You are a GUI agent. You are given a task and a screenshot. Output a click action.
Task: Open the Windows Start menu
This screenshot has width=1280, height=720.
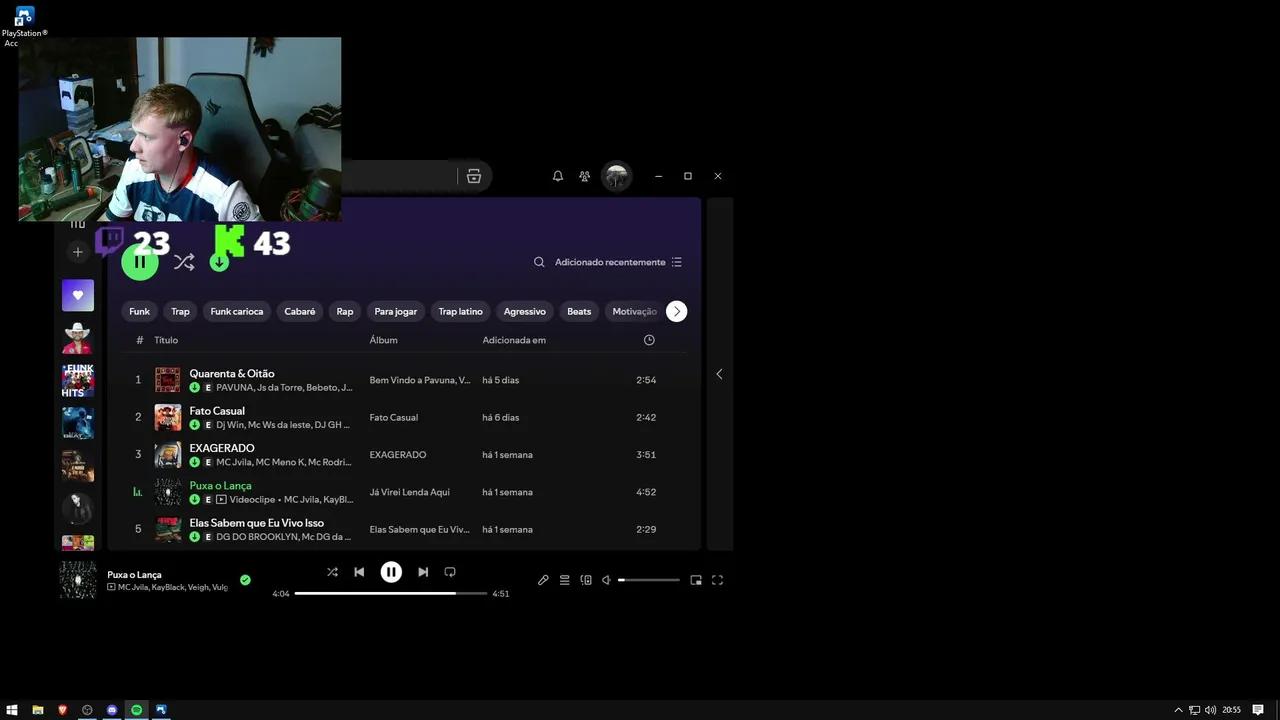12,710
